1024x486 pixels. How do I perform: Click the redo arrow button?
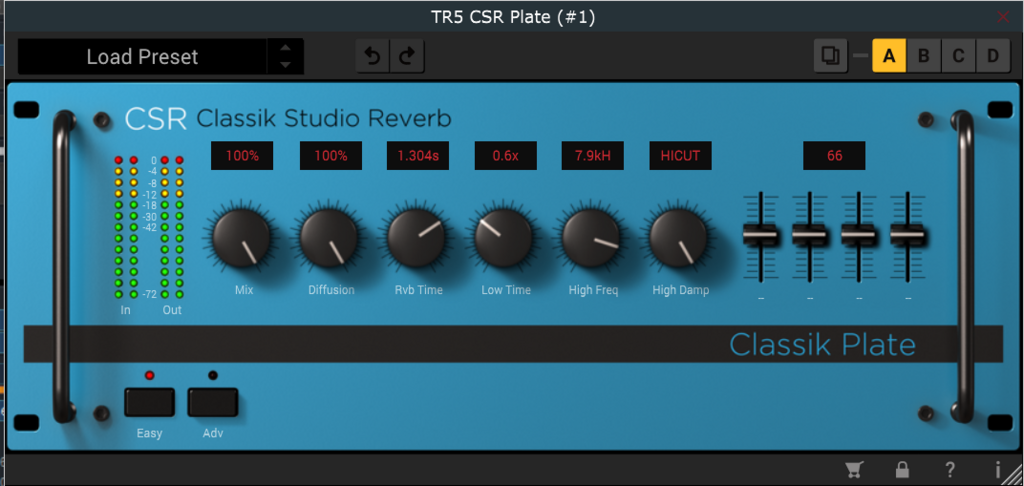[408, 57]
